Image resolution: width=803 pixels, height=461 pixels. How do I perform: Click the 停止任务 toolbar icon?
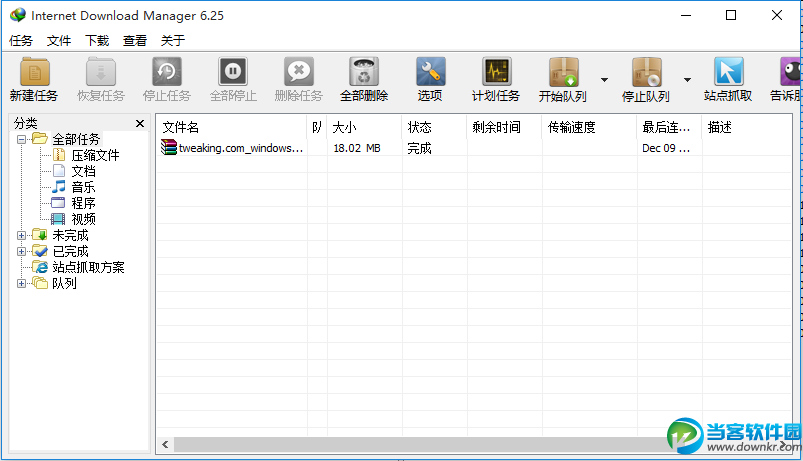pyautogui.click(x=166, y=72)
